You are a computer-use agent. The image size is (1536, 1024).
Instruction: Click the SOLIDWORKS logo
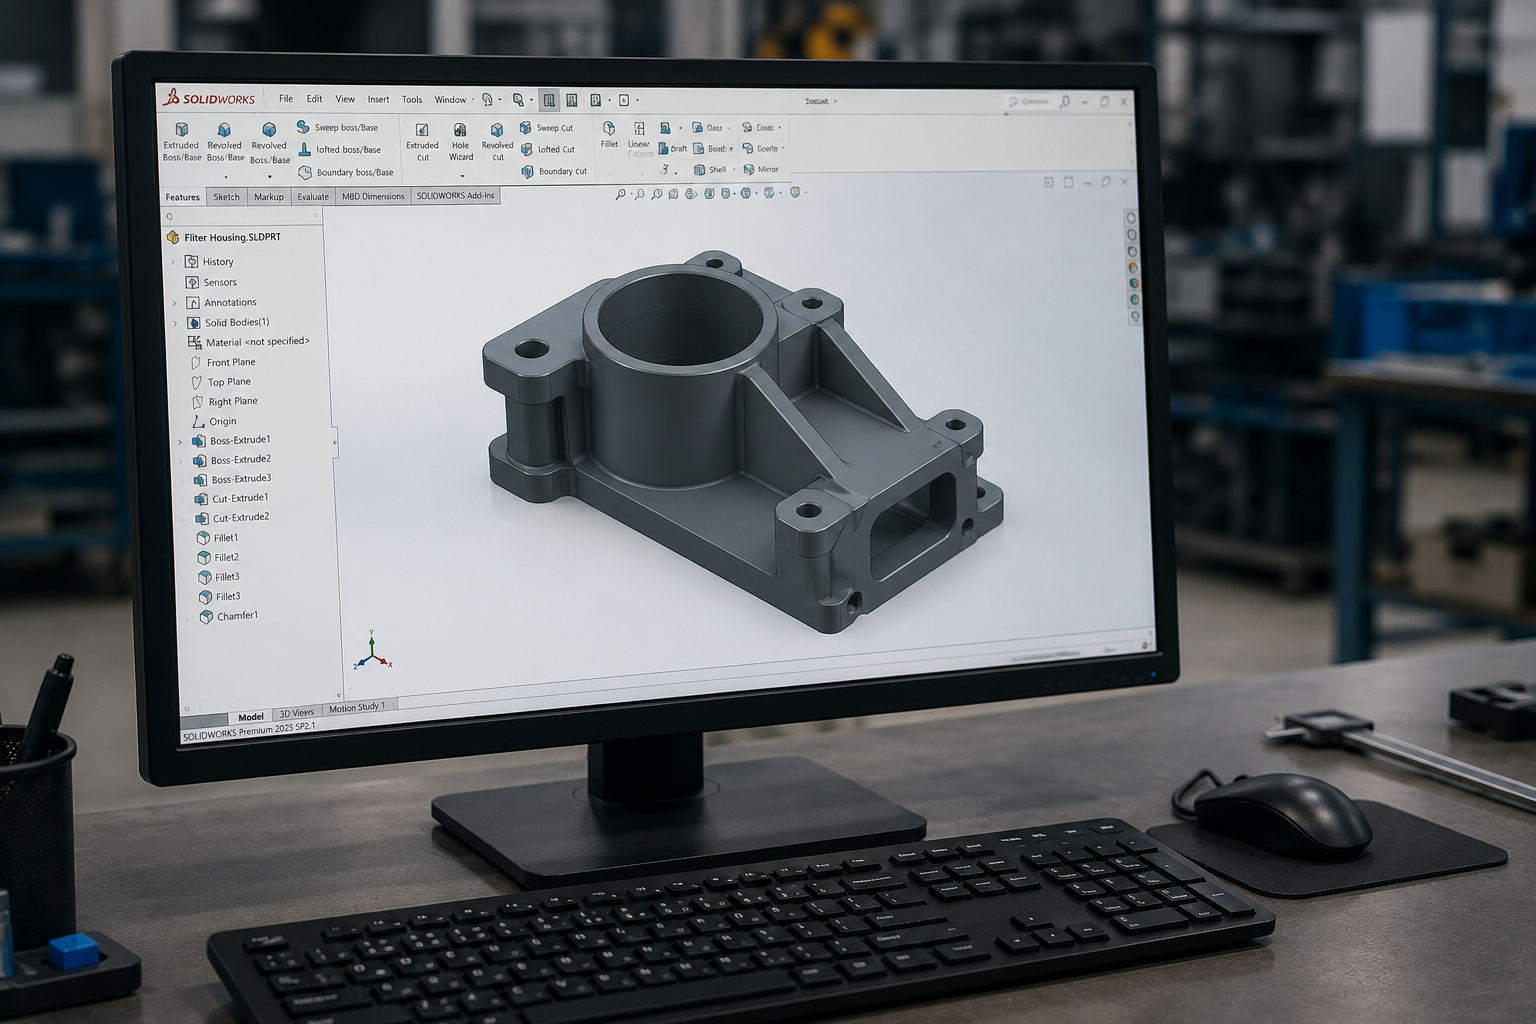tap(209, 98)
